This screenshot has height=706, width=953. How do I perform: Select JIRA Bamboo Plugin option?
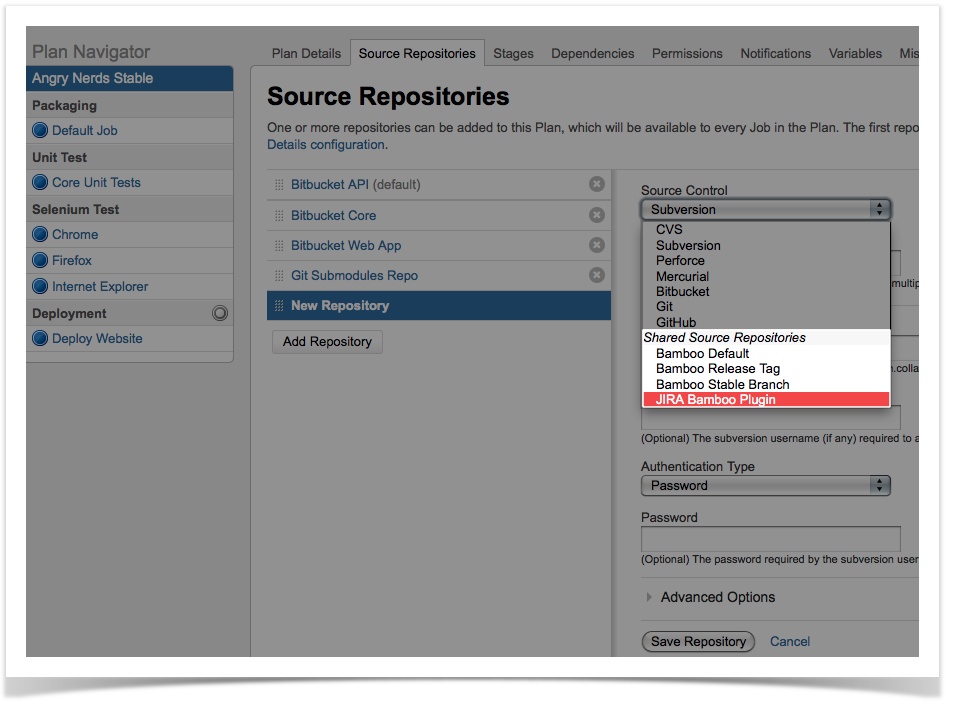[715, 400]
